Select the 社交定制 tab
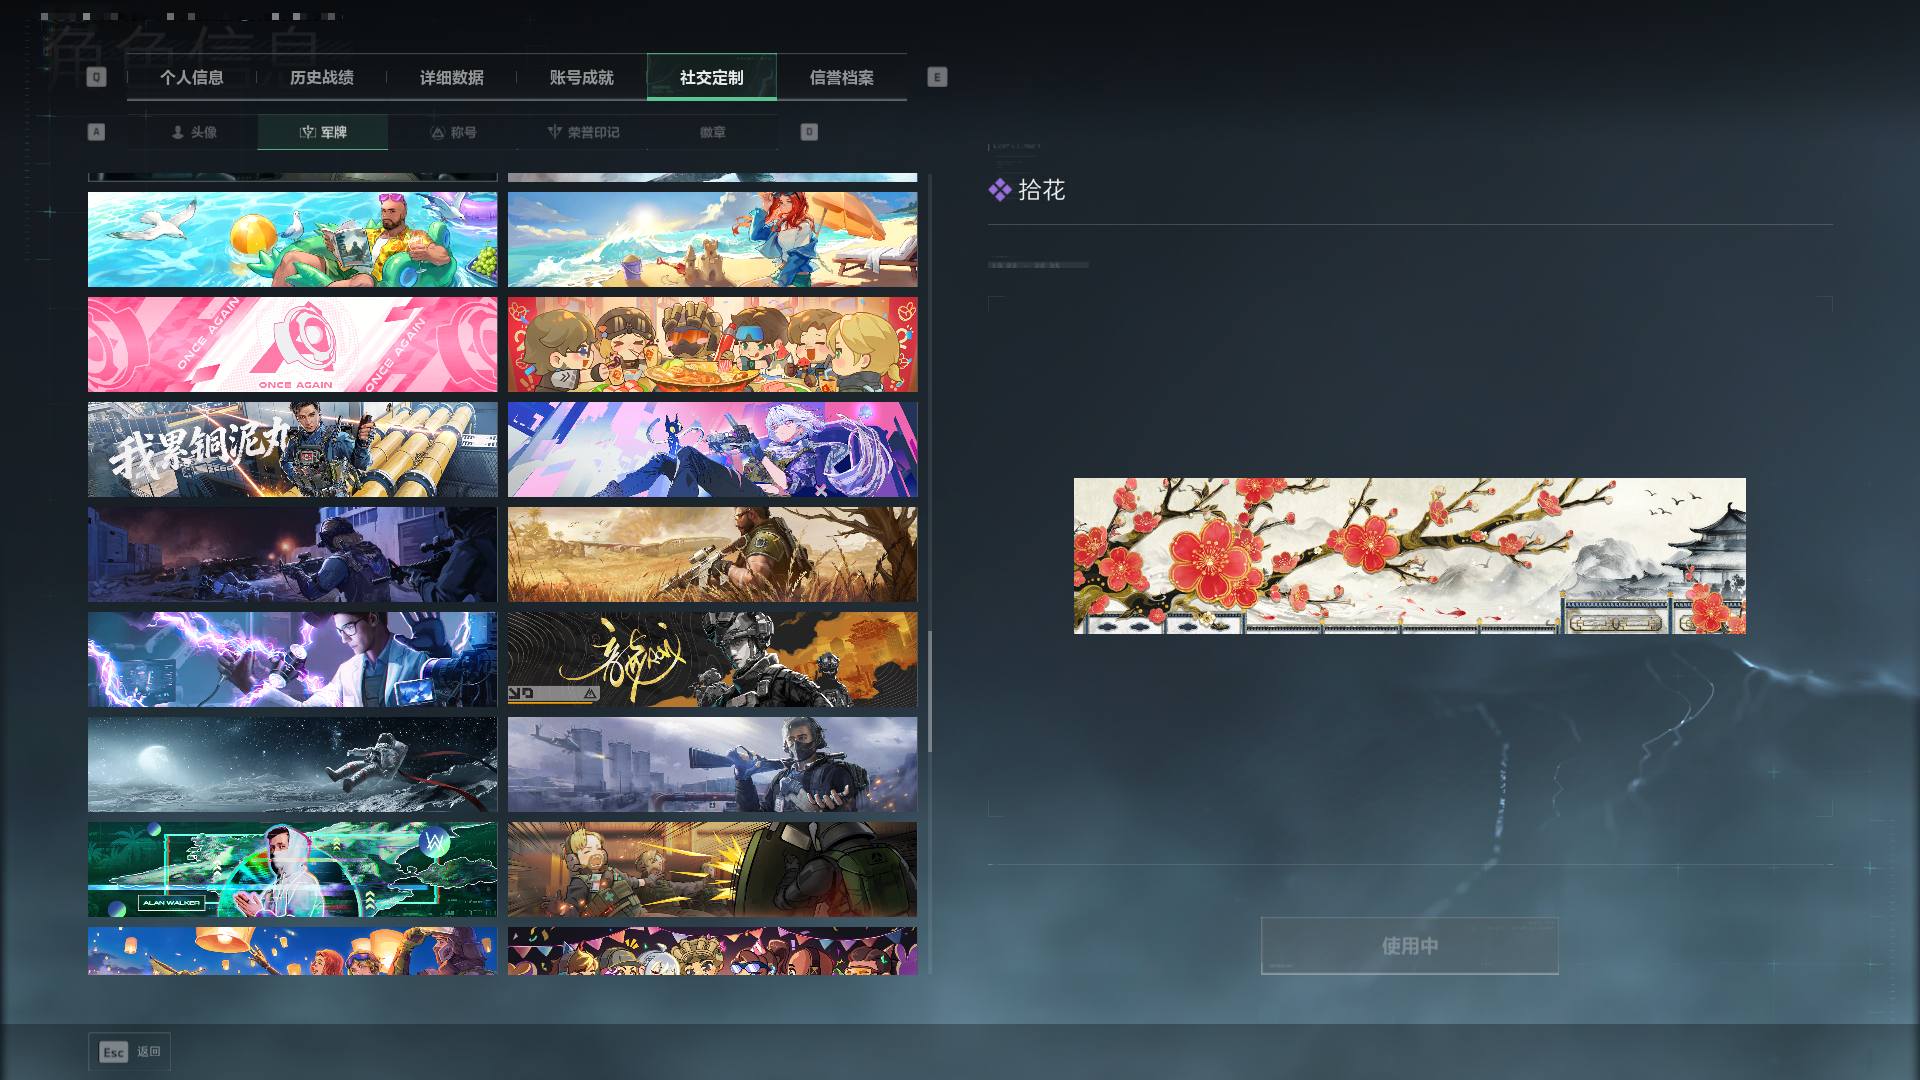 [712, 77]
